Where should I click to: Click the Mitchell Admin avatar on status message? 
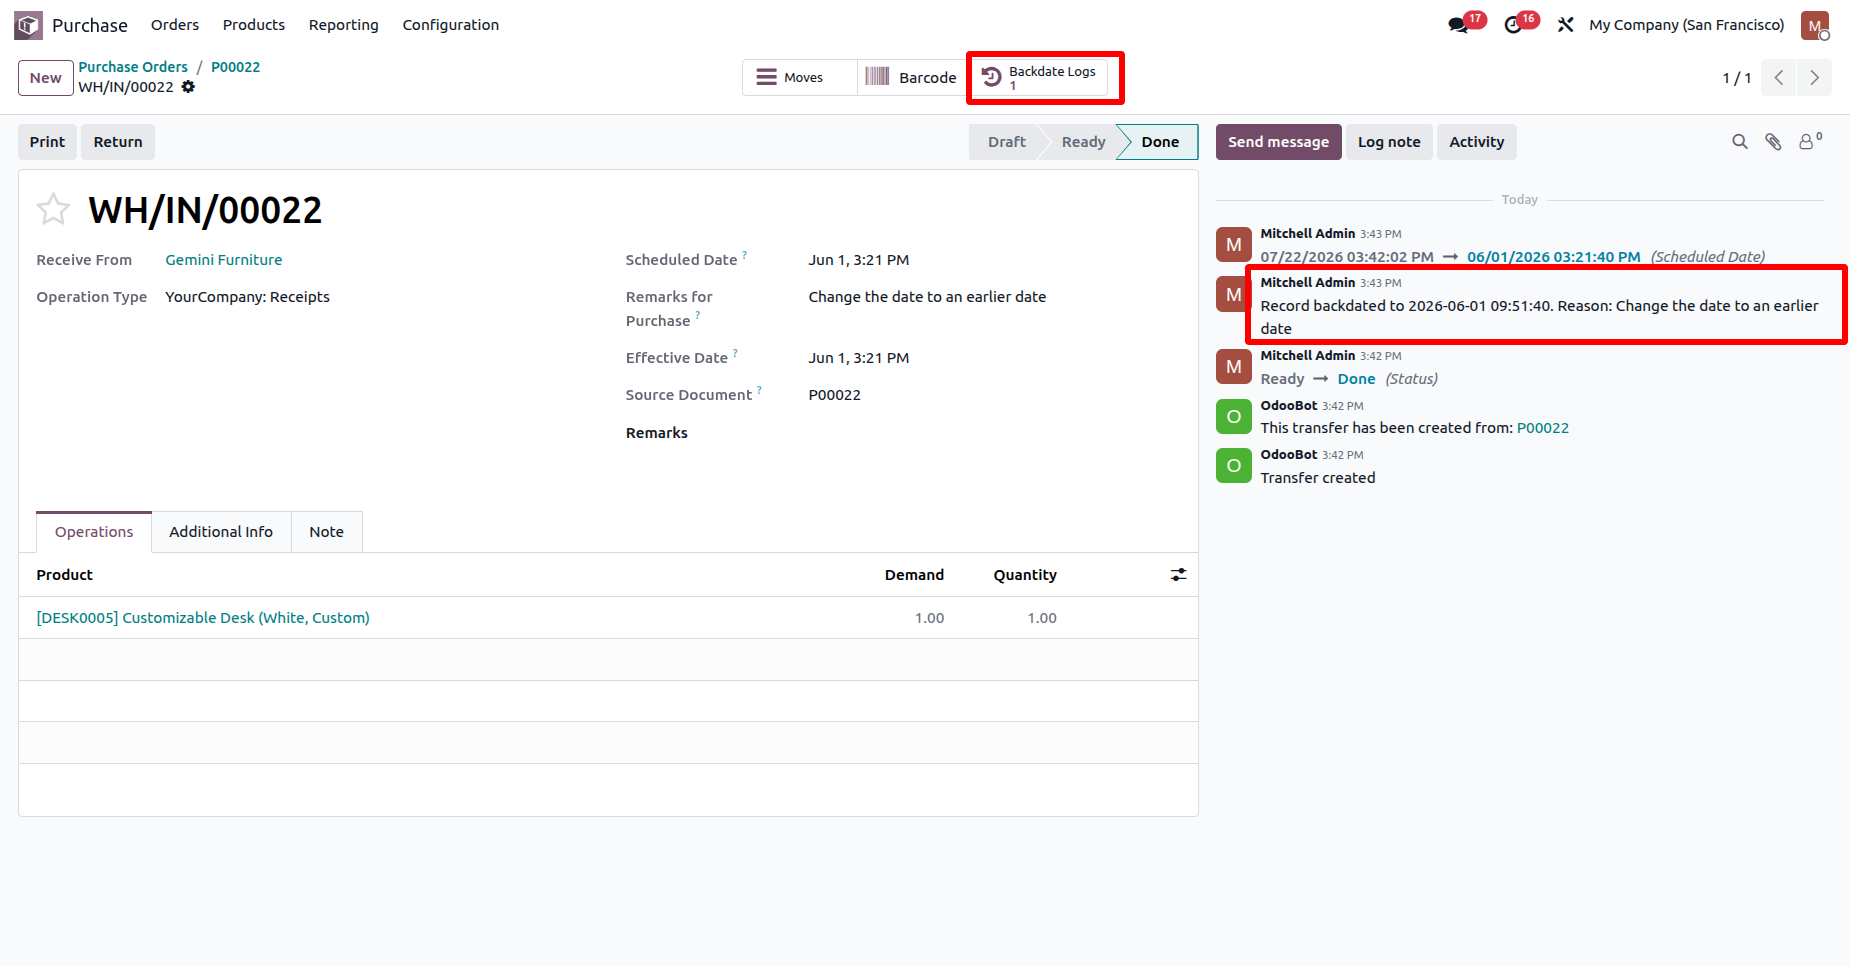click(1234, 367)
